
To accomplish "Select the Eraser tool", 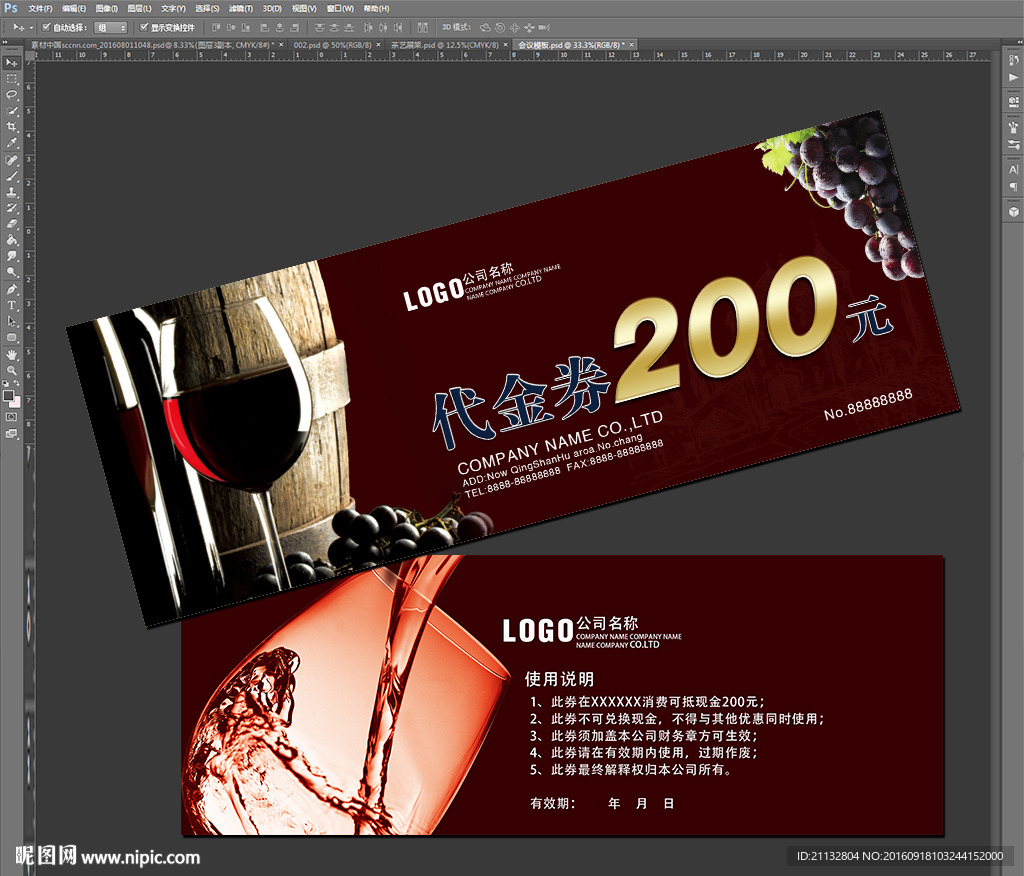I will click(12, 224).
